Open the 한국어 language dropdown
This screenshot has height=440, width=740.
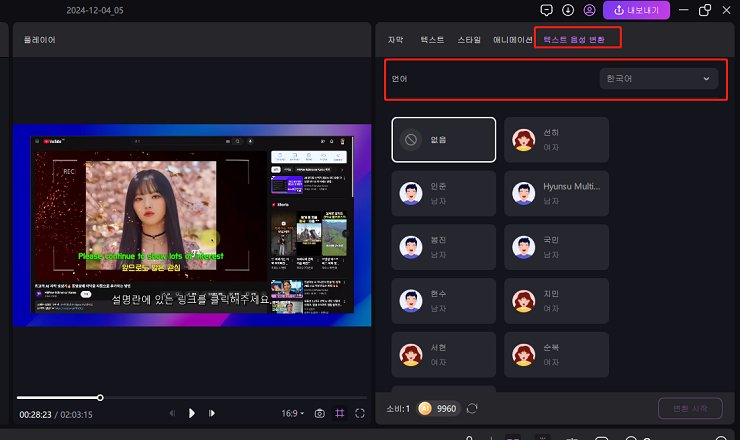(x=658, y=78)
